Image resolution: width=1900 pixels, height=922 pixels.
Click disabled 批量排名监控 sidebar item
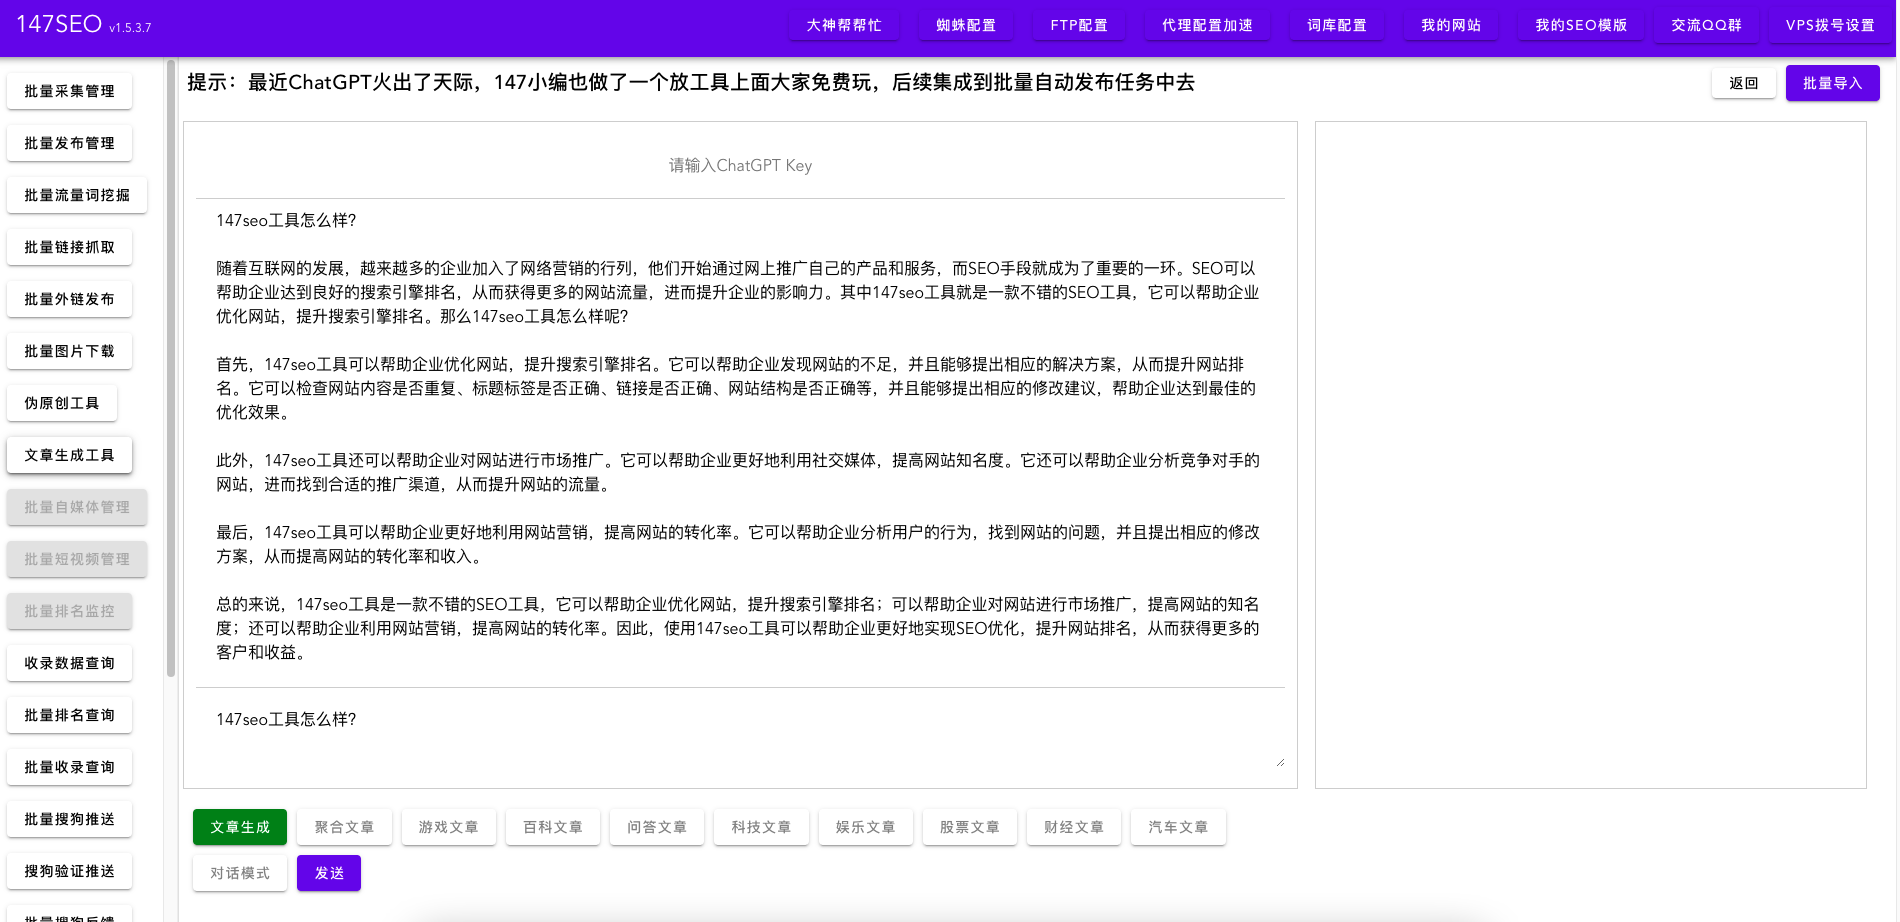[x=70, y=611]
